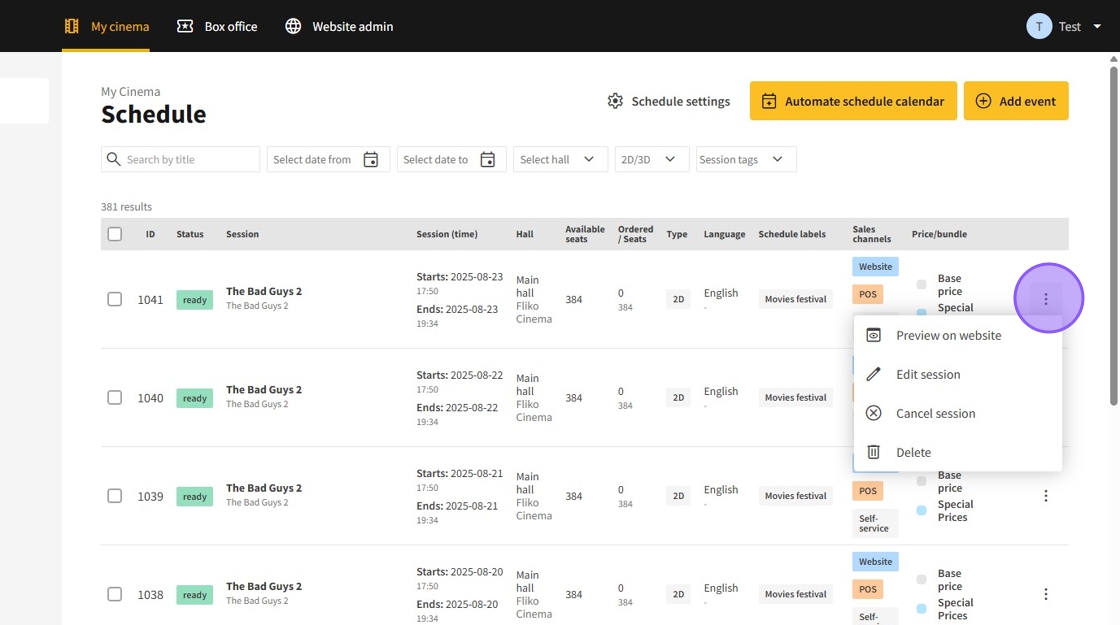Choose Edit session from context menu
The width and height of the screenshot is (1120, 625).
(x=927, y=374)
